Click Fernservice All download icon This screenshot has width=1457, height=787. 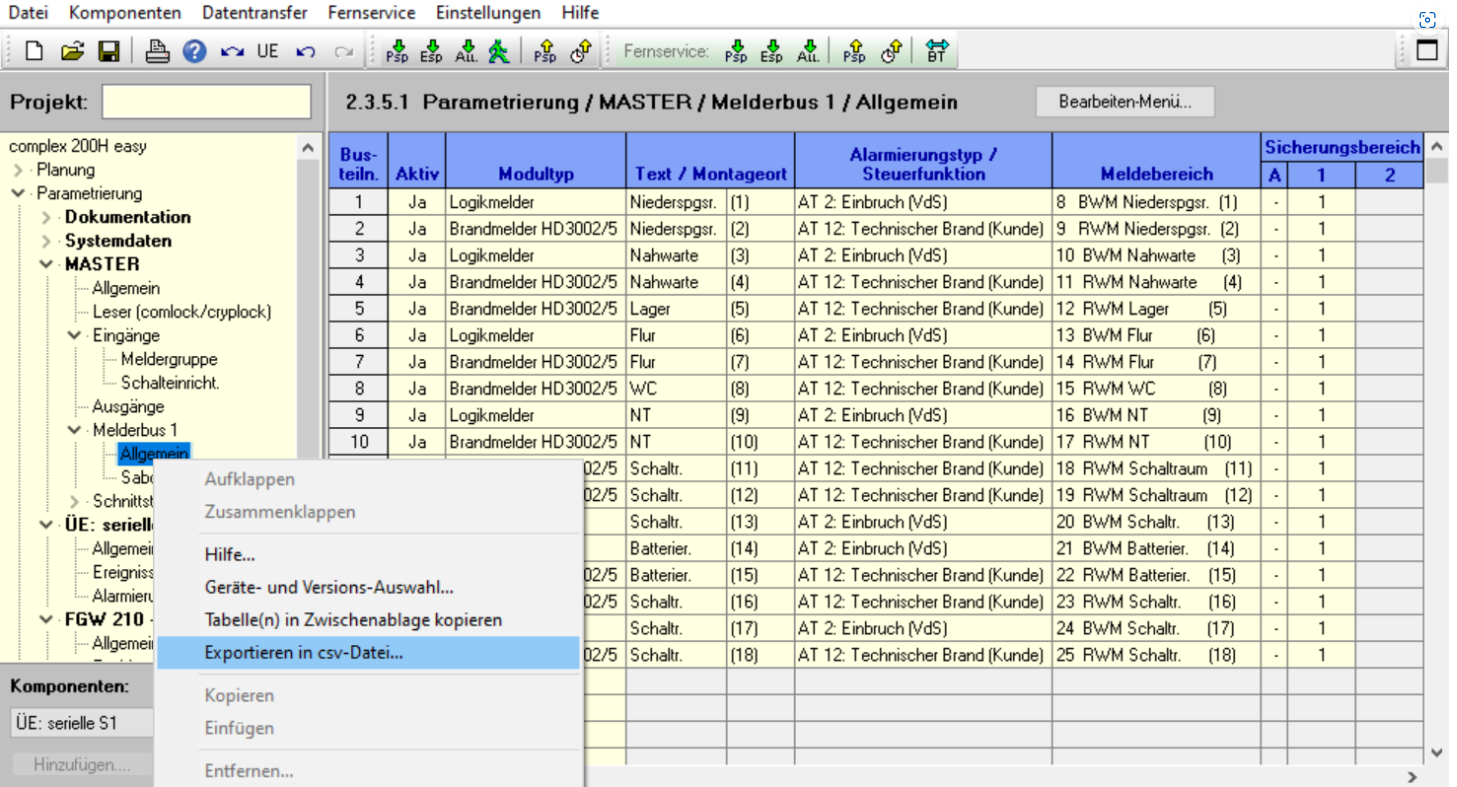coord(809,51)
